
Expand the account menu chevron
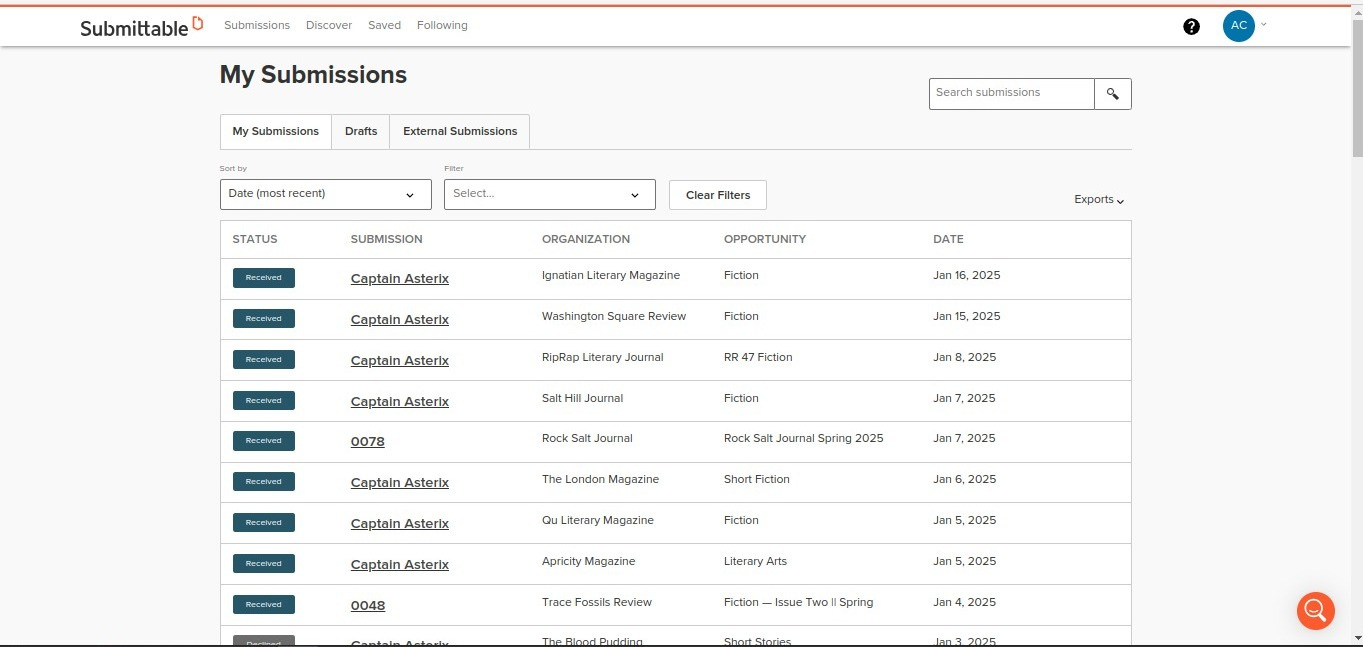point(1264,24)
